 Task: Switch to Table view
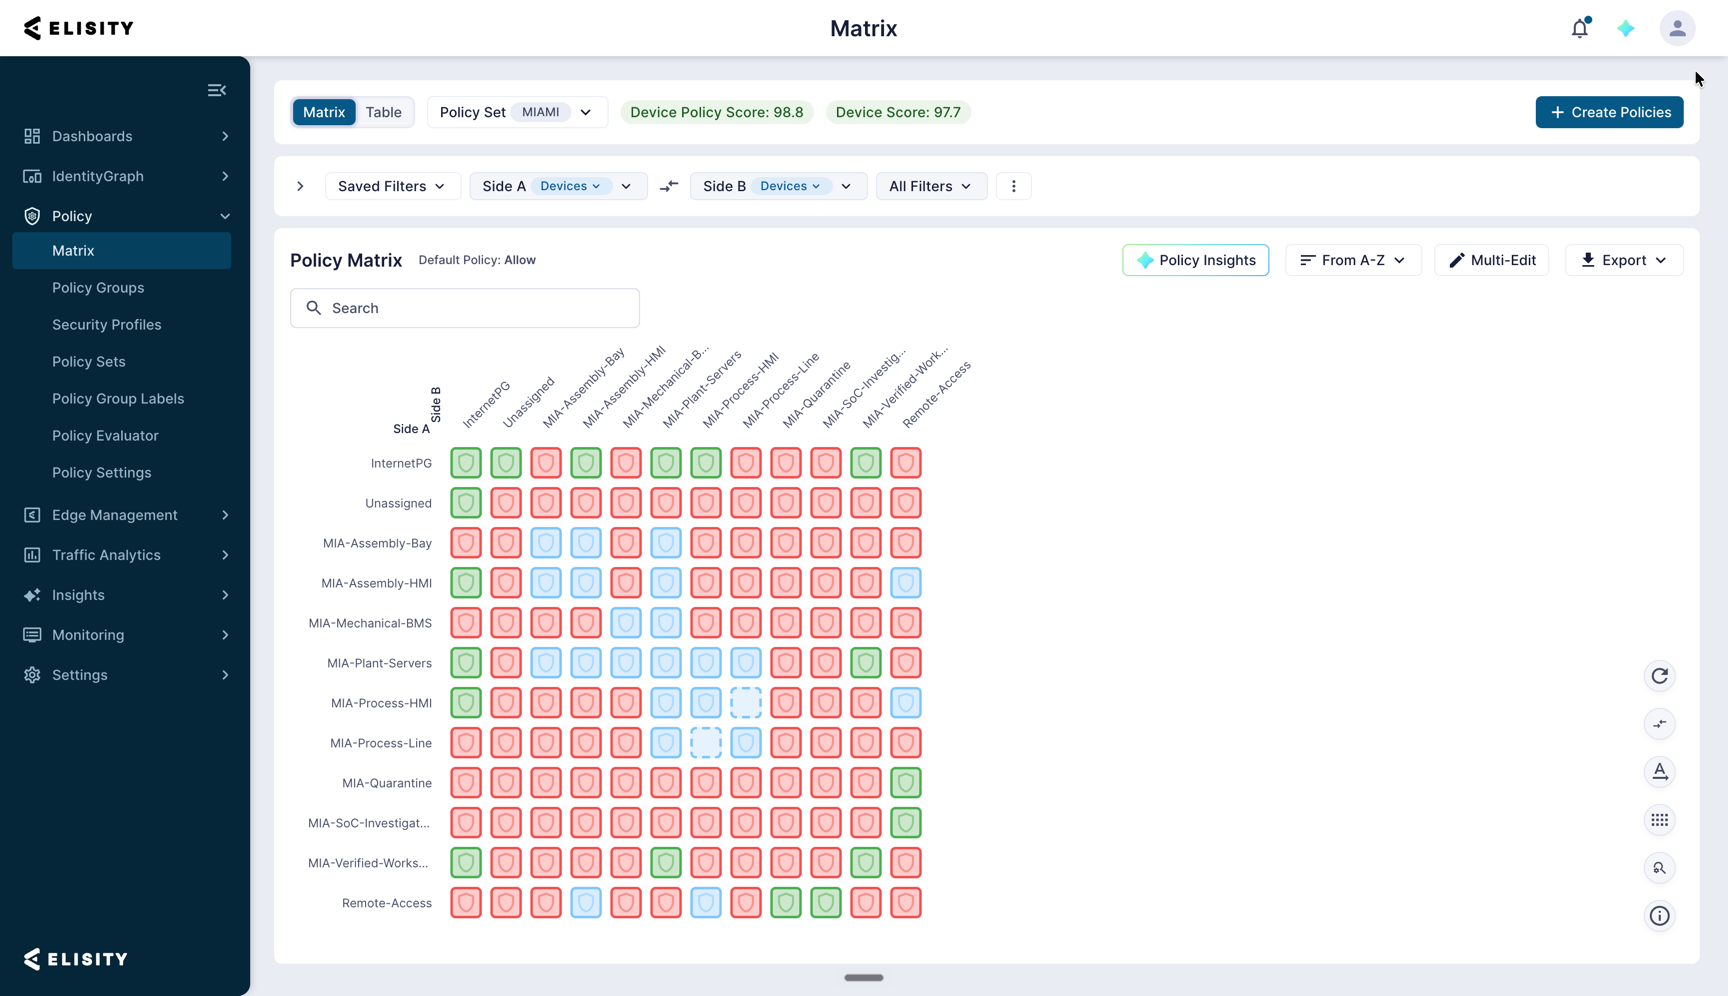tap(383, 112)
